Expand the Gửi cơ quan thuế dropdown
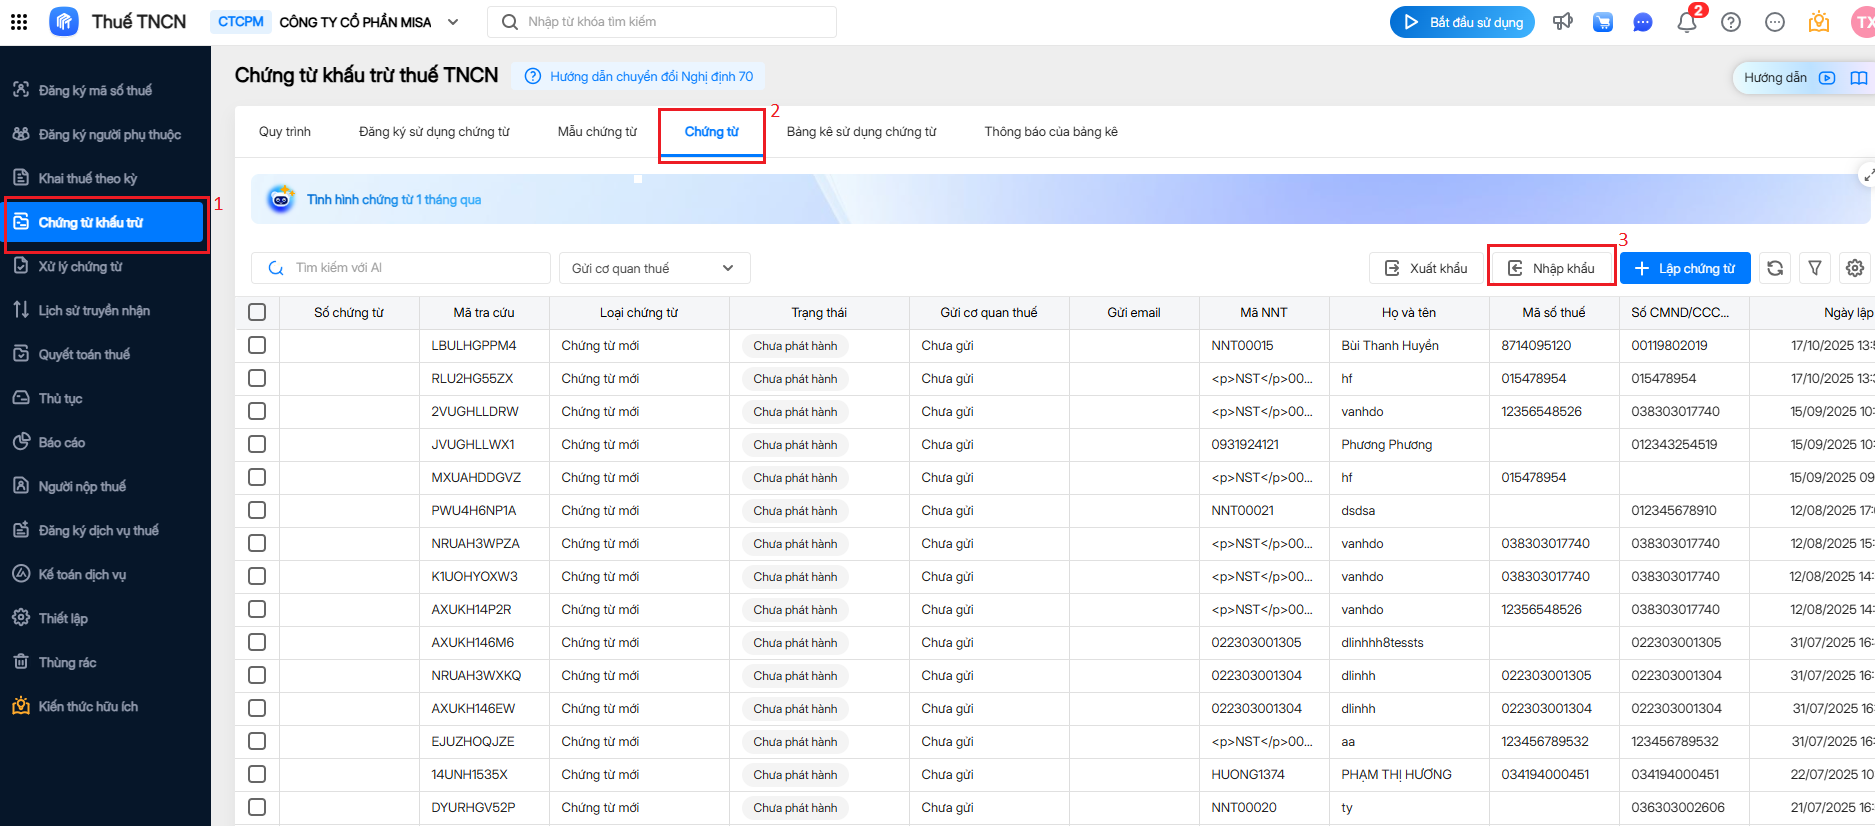The image size is (1875, 826). coord(654,268)
